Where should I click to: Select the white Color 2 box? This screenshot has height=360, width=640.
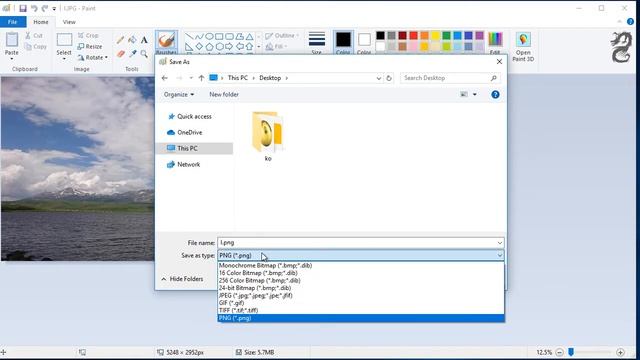click(364, 40)
